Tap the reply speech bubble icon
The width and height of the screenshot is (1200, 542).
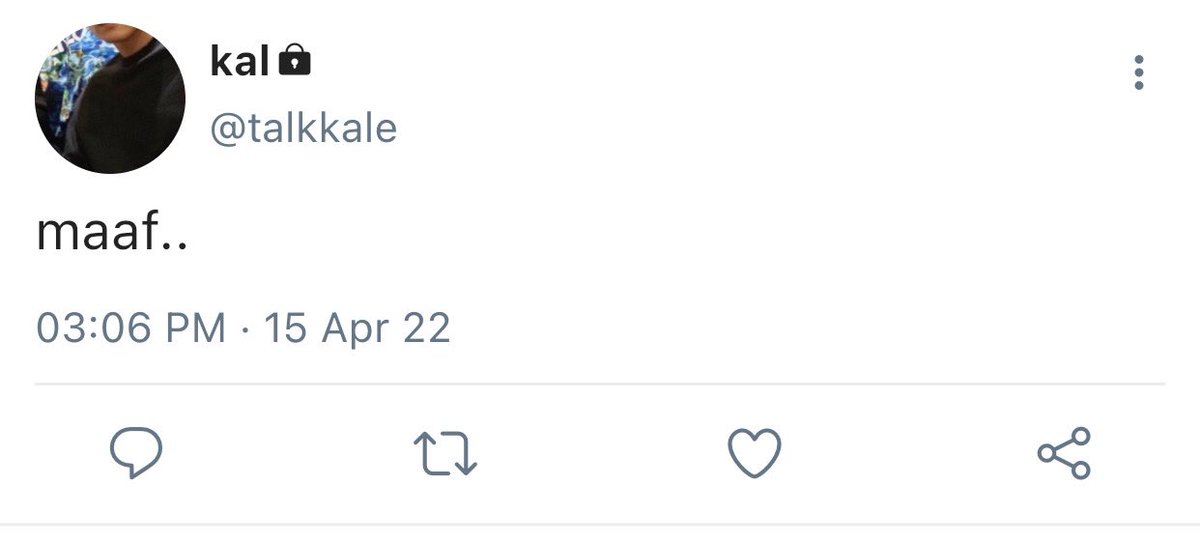(136, 455)
